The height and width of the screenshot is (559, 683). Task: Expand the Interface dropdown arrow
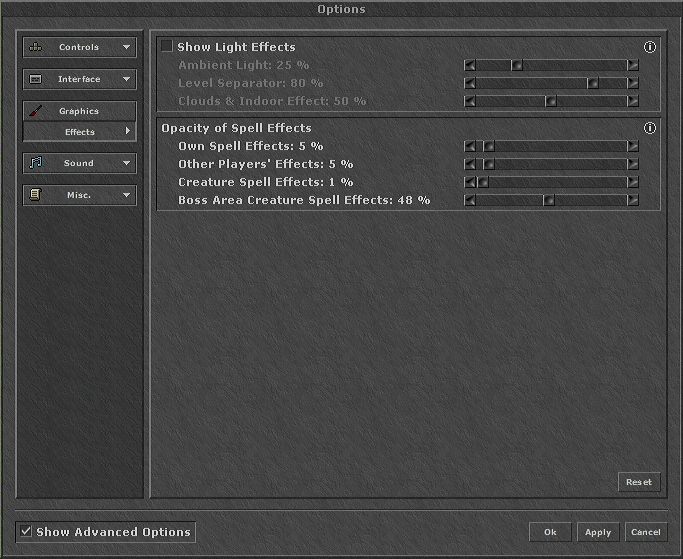point(126,79)
